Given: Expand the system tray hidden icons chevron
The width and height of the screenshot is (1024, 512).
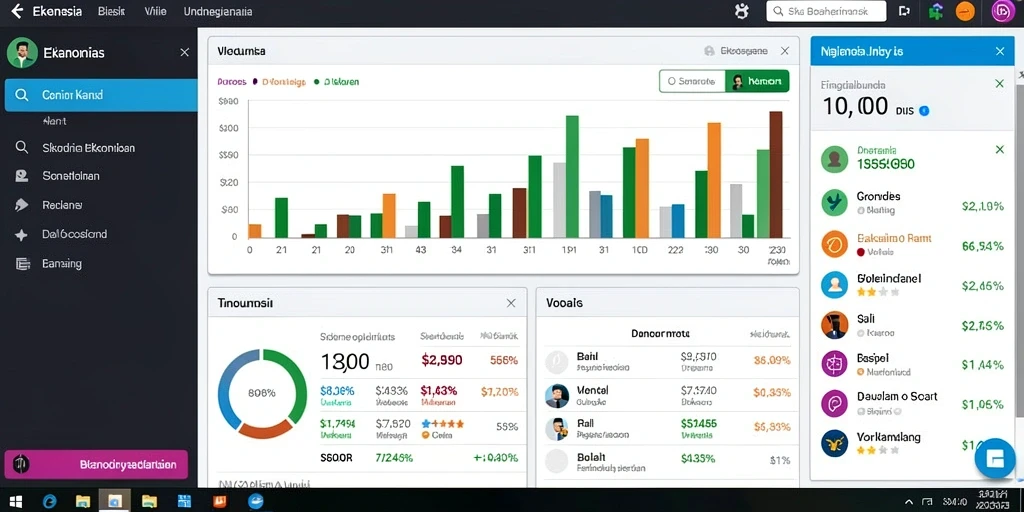Looking at the screenshot, I should pos(909,502).
